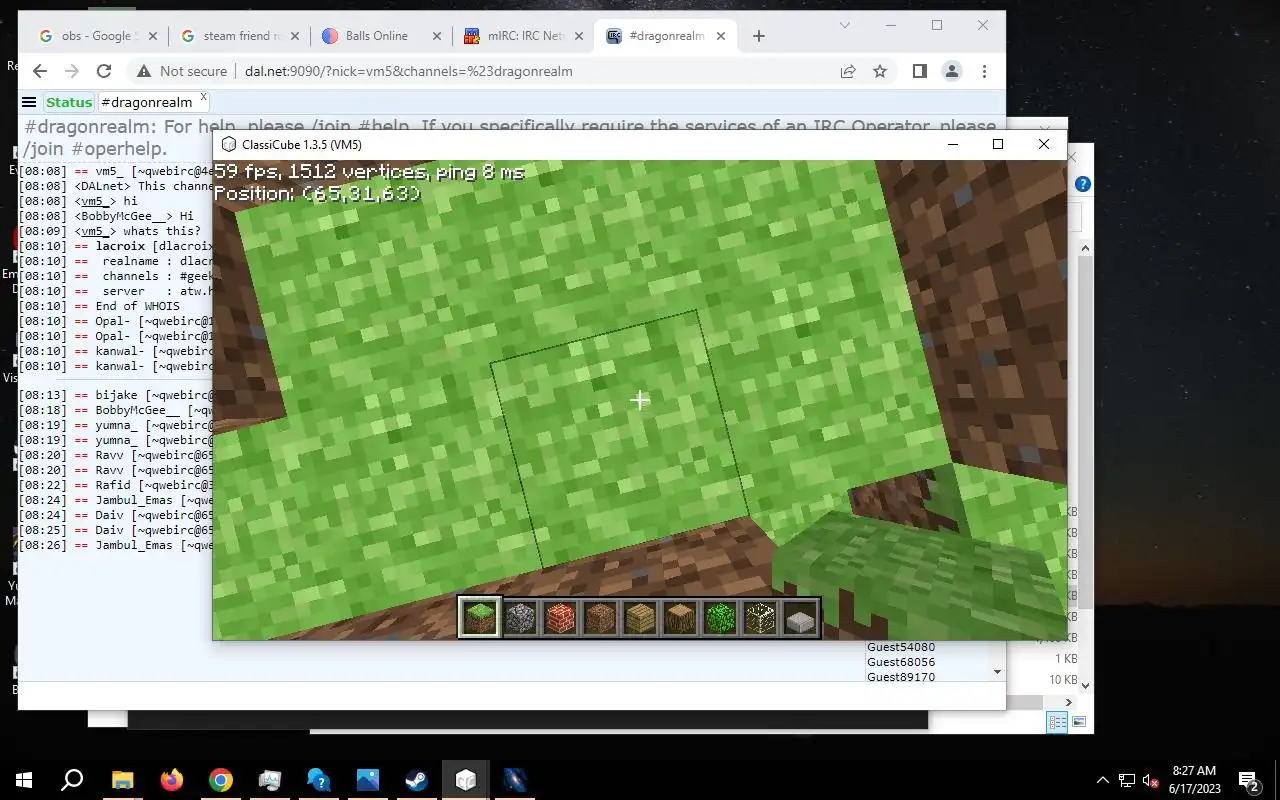Switch to the #dragonrealm browser tab

tap(666, 36)
